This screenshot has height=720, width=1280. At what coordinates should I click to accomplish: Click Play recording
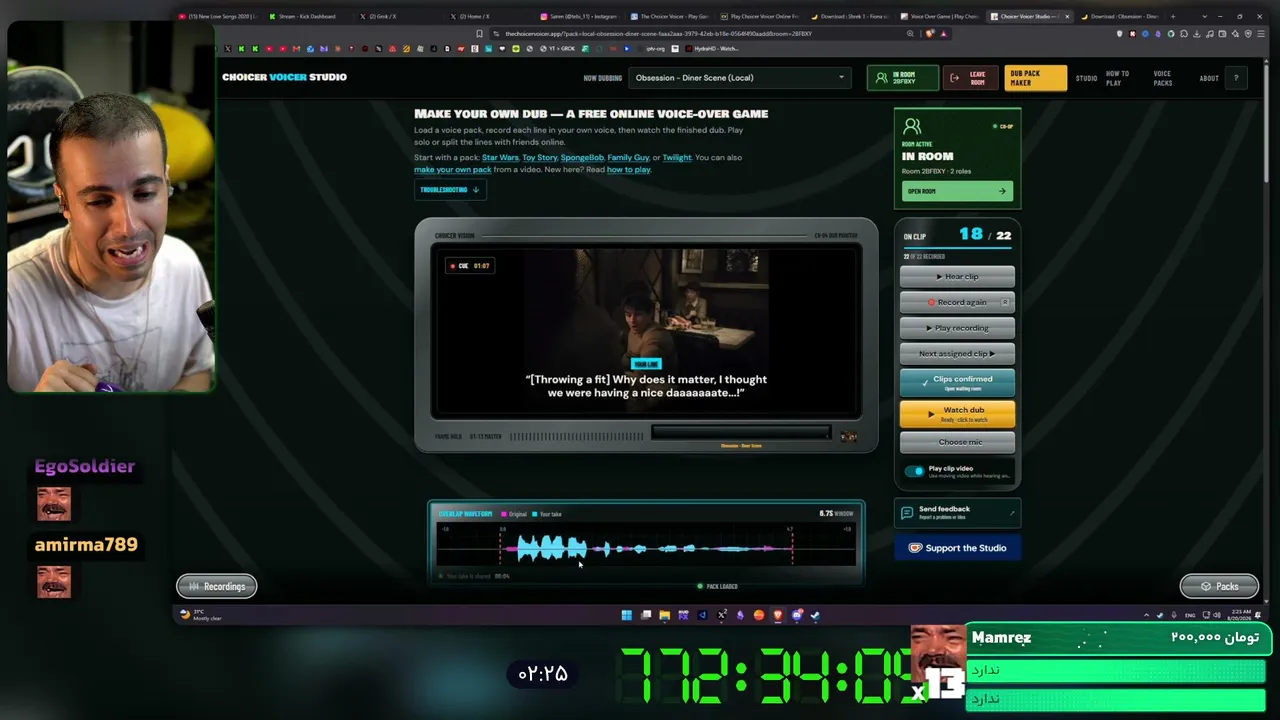point(957,328)
